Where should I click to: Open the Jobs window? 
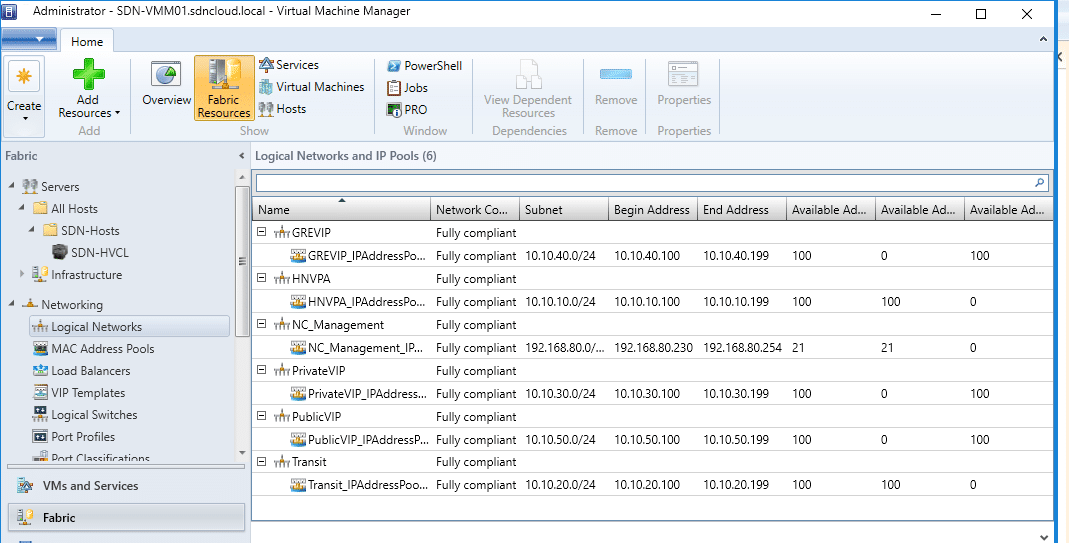[x=407, y=87]
